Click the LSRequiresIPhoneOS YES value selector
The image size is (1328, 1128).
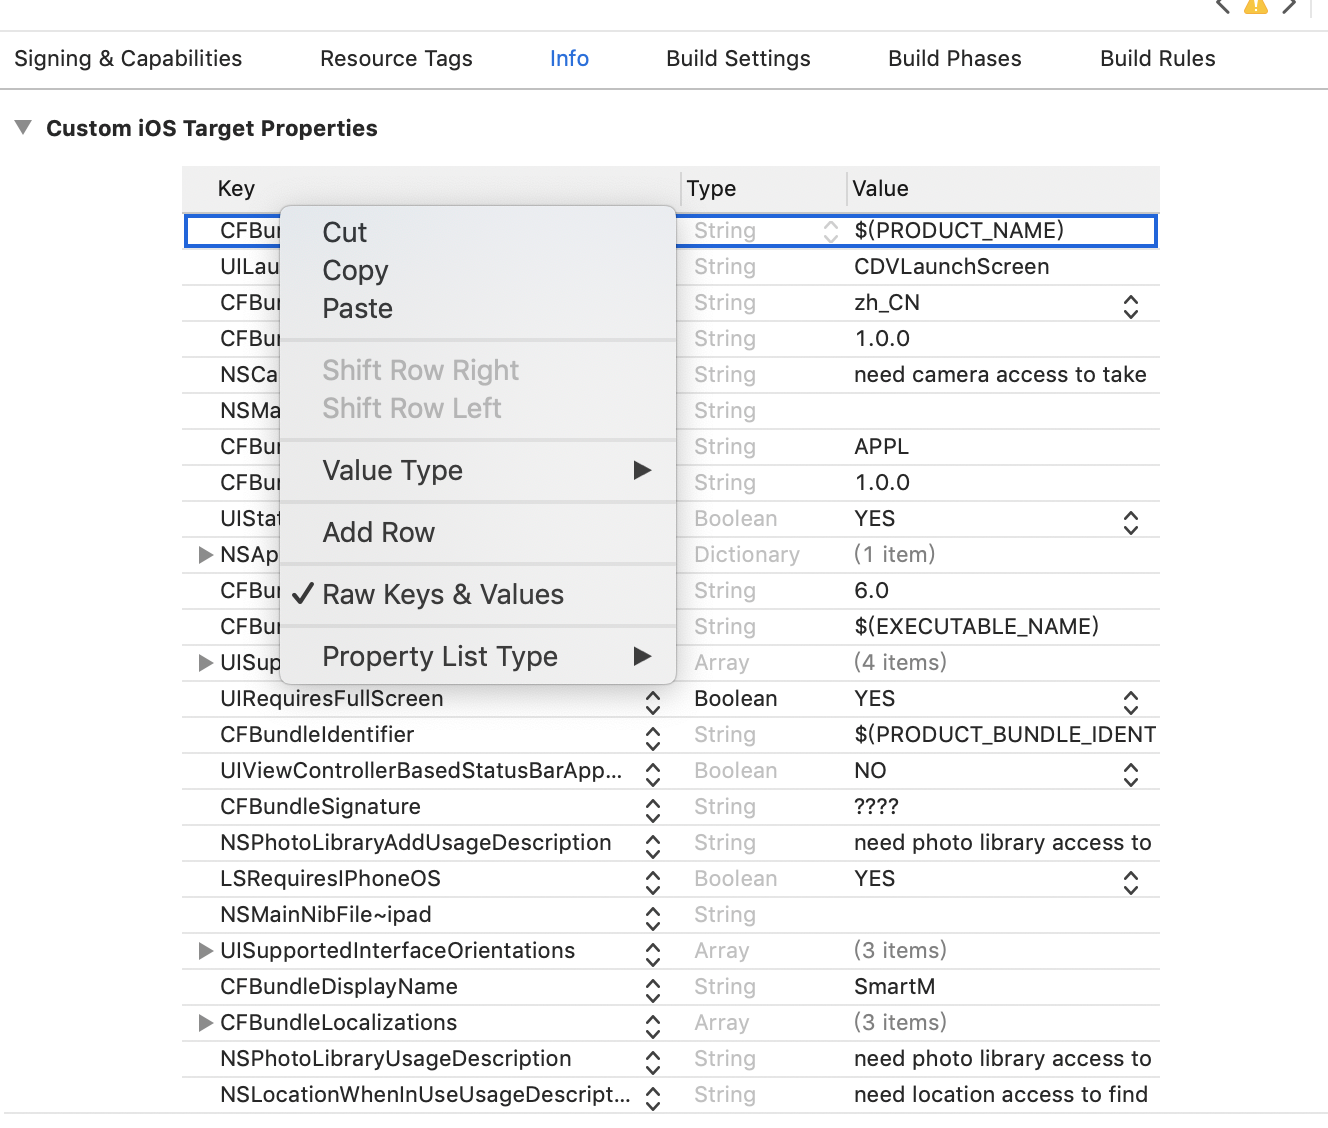(x=1129, y=881)
